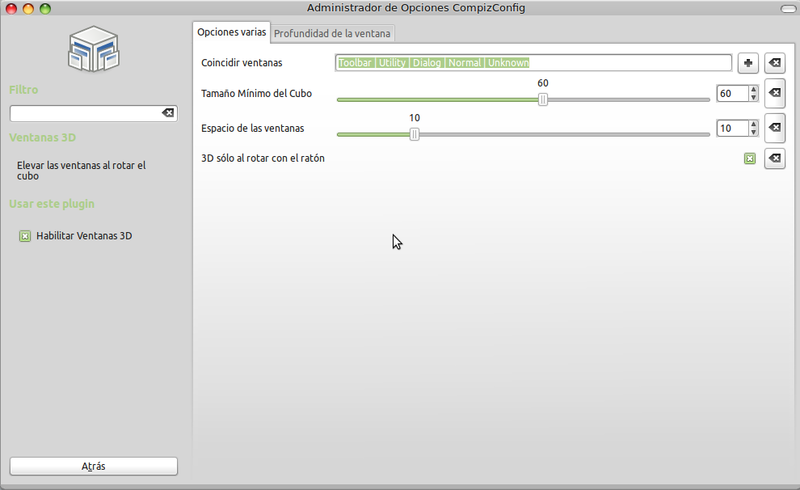Click the add window match plus button
Viewport: 800px width, 490px height.
point(747,63)
